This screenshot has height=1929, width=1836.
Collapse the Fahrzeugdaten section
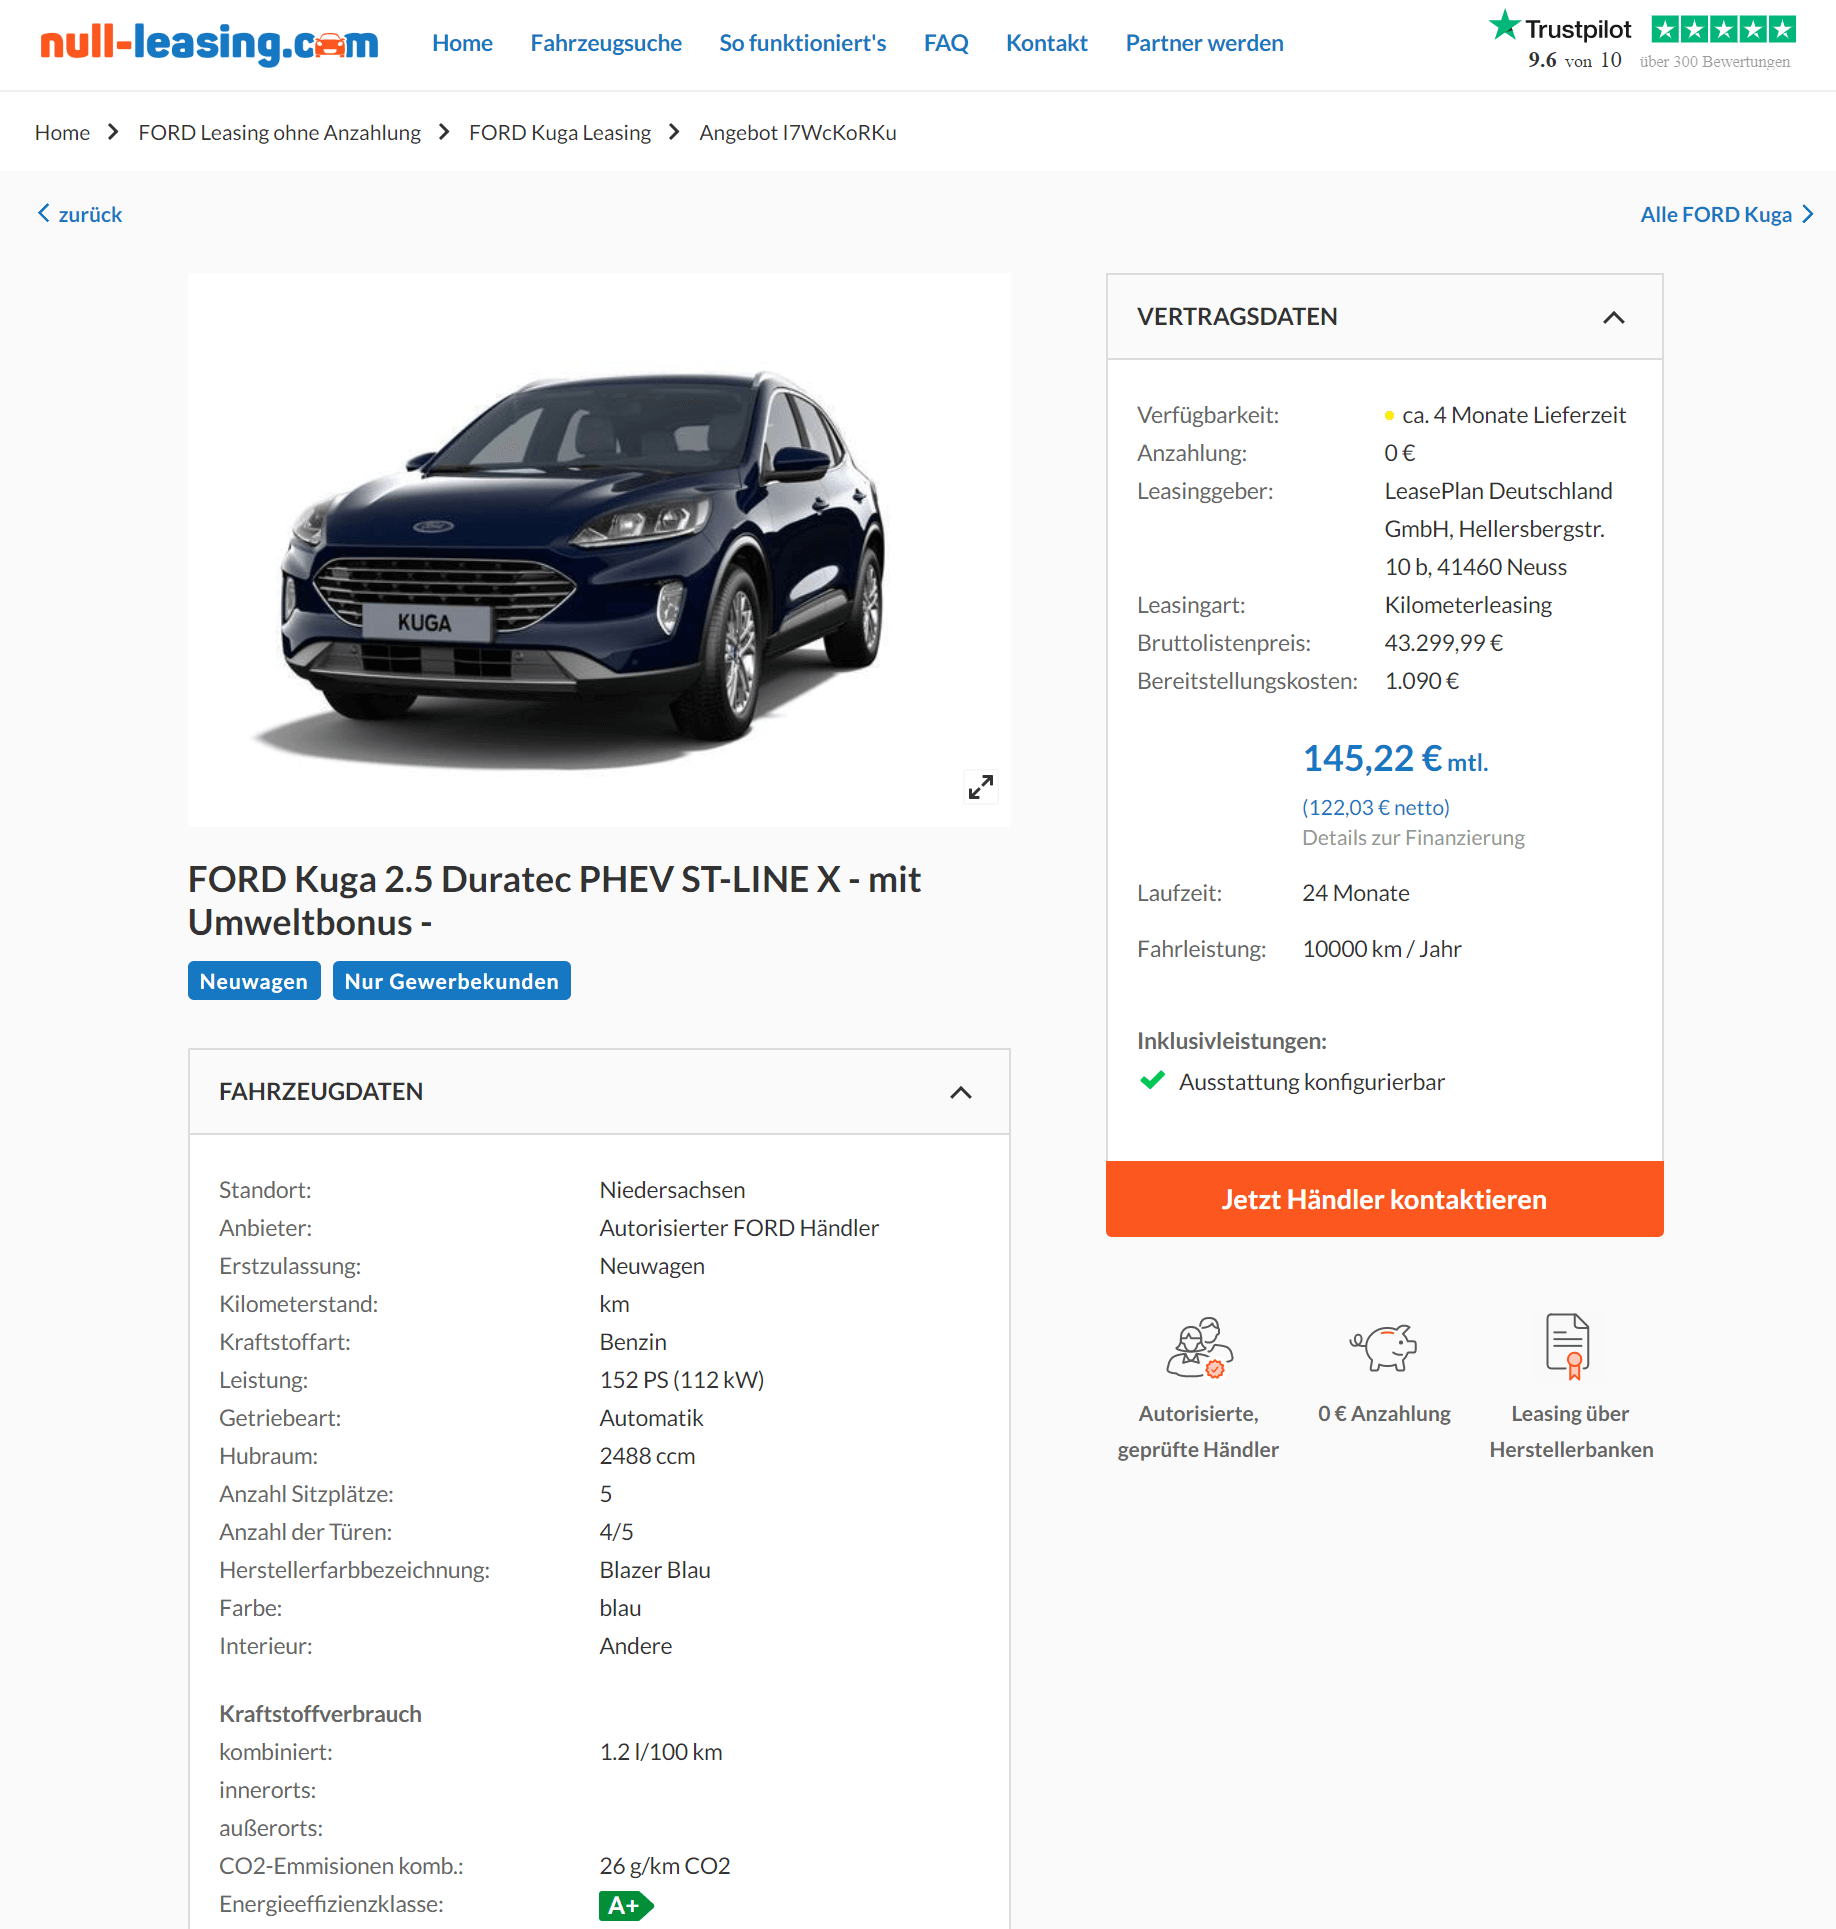click(961, 1092)
